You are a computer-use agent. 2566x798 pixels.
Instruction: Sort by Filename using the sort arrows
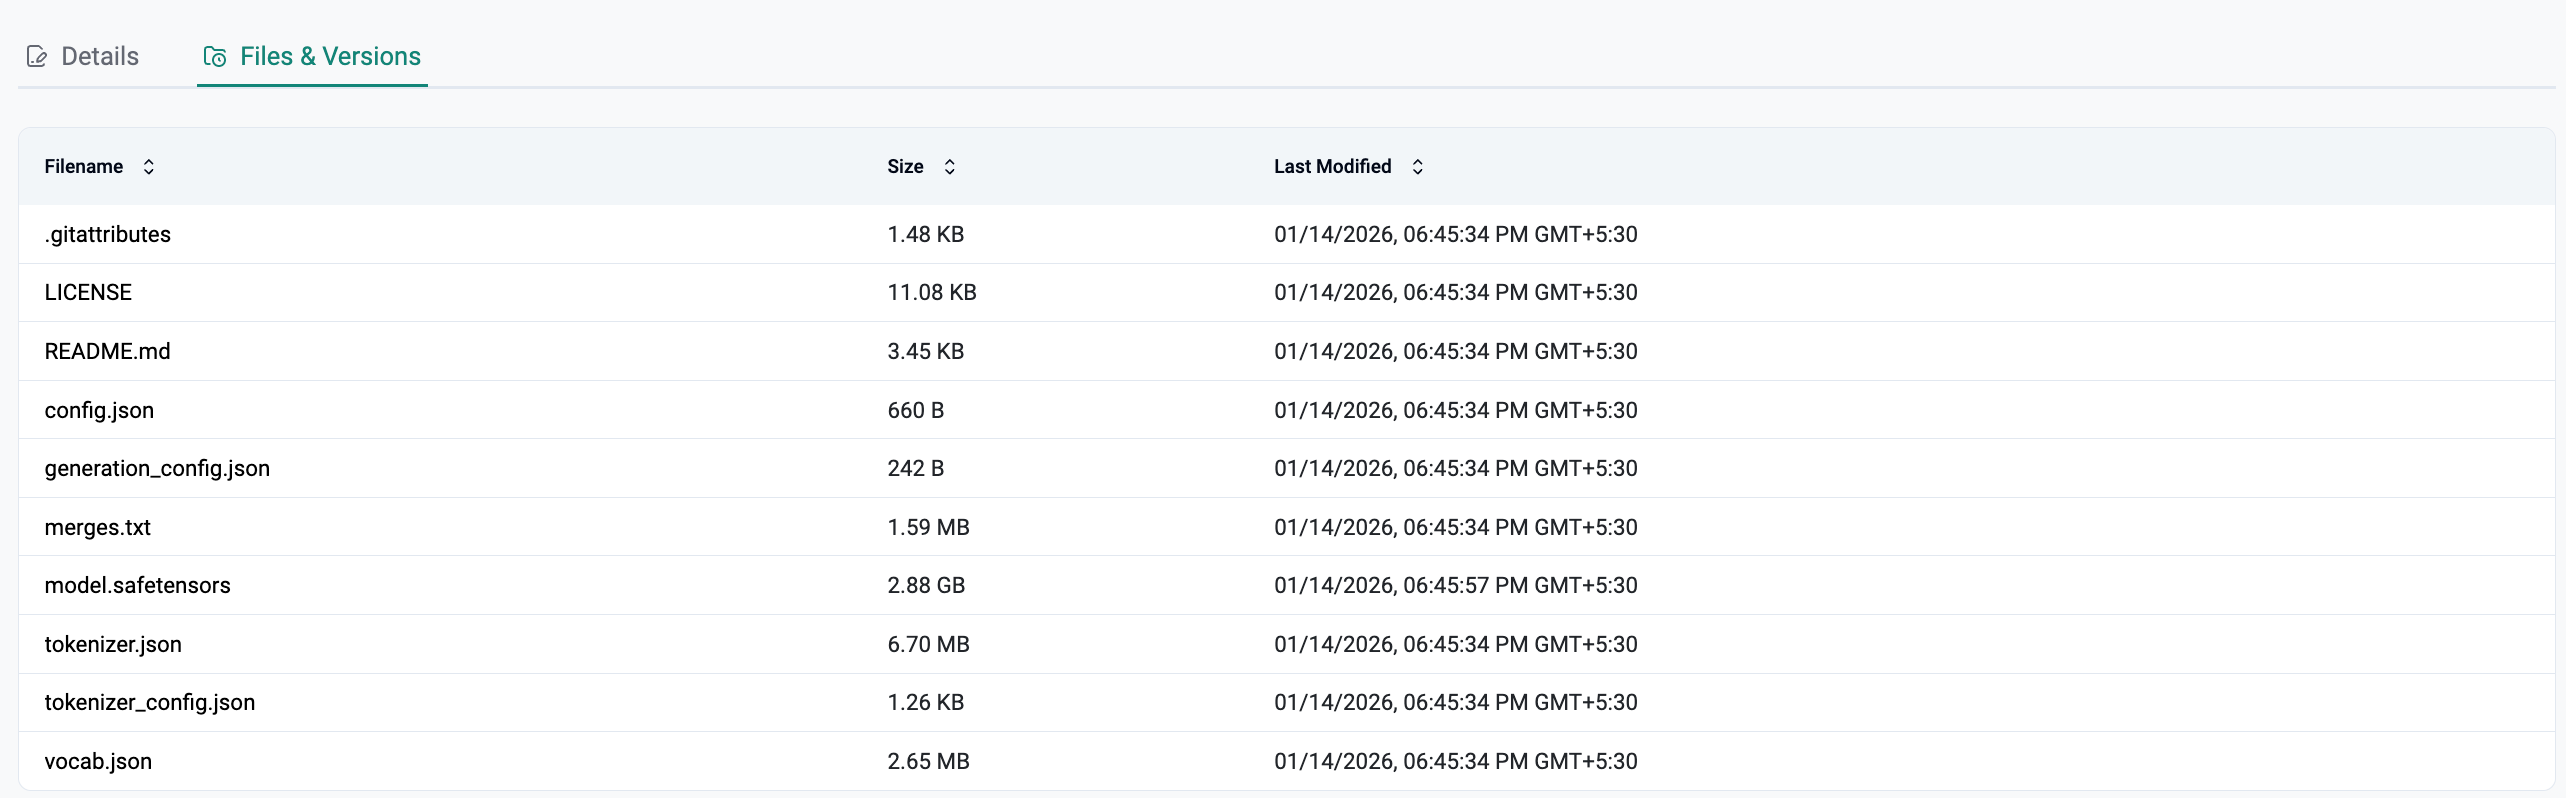click(149, 167)
